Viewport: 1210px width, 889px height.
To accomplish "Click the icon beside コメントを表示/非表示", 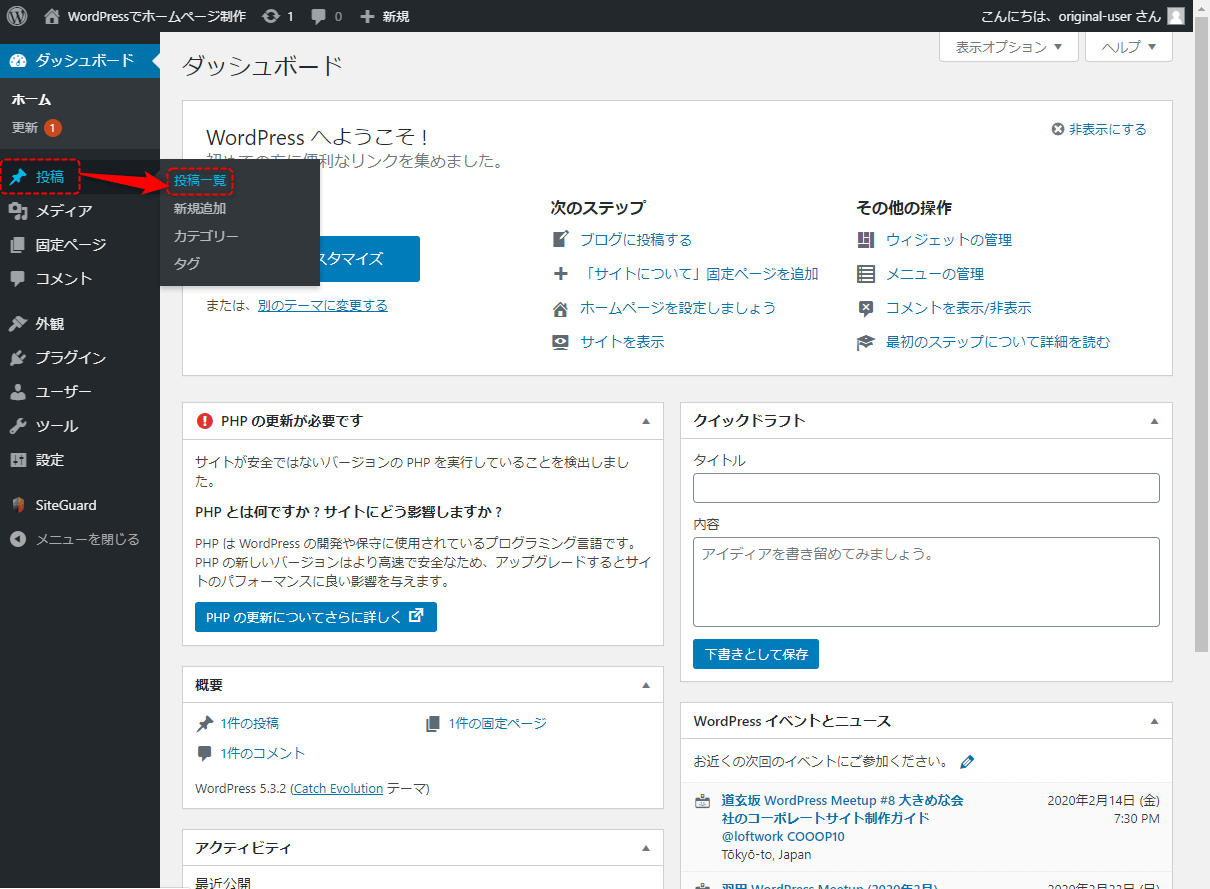I will (866, 308).
